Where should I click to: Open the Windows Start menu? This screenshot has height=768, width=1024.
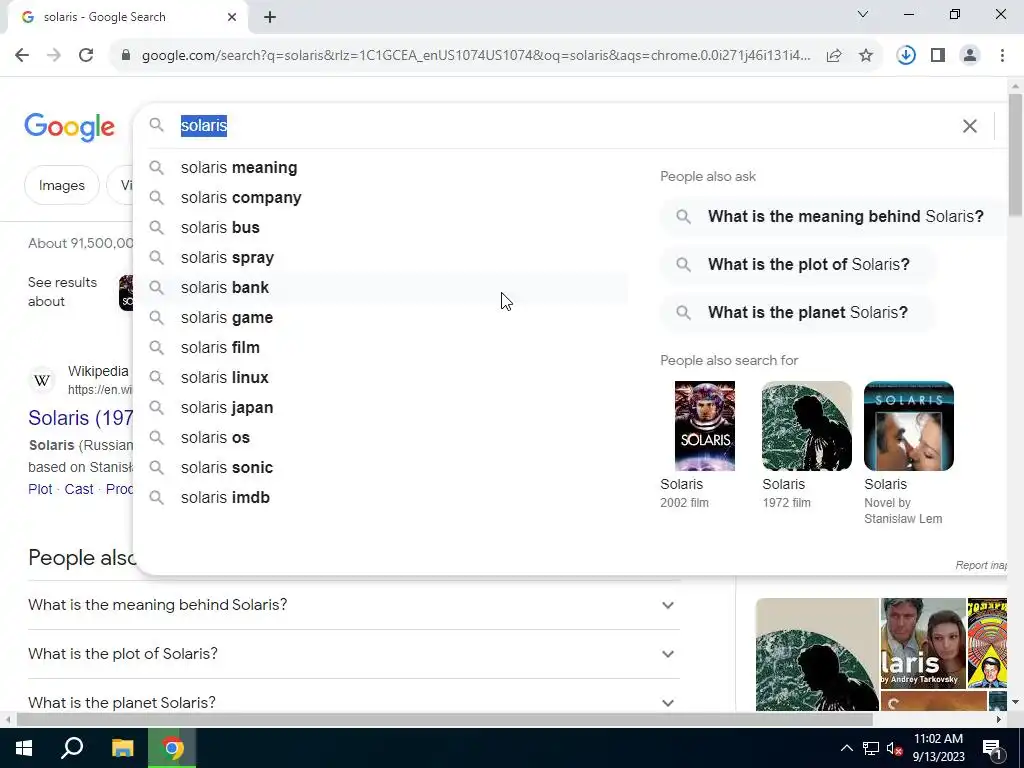[24, 748]
